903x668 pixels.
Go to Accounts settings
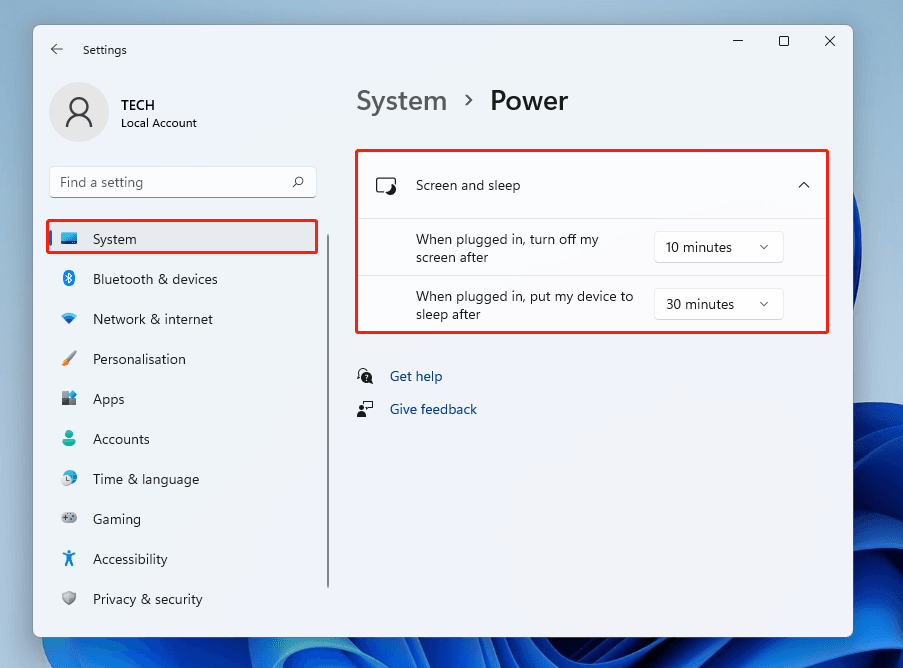point(182,439)
